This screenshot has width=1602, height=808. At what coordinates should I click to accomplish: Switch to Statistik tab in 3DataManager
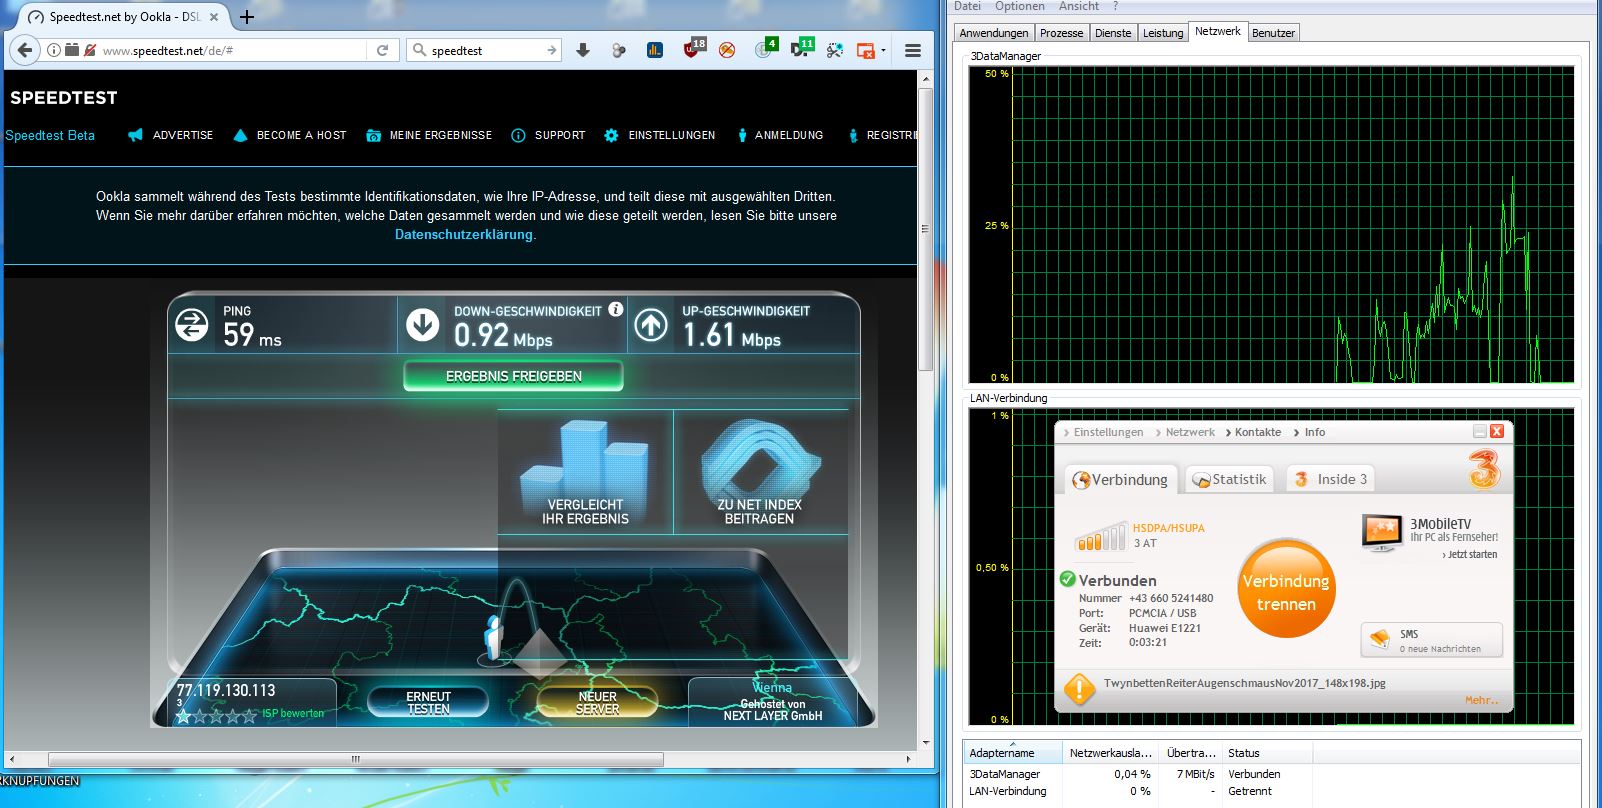pos(1230,479)
